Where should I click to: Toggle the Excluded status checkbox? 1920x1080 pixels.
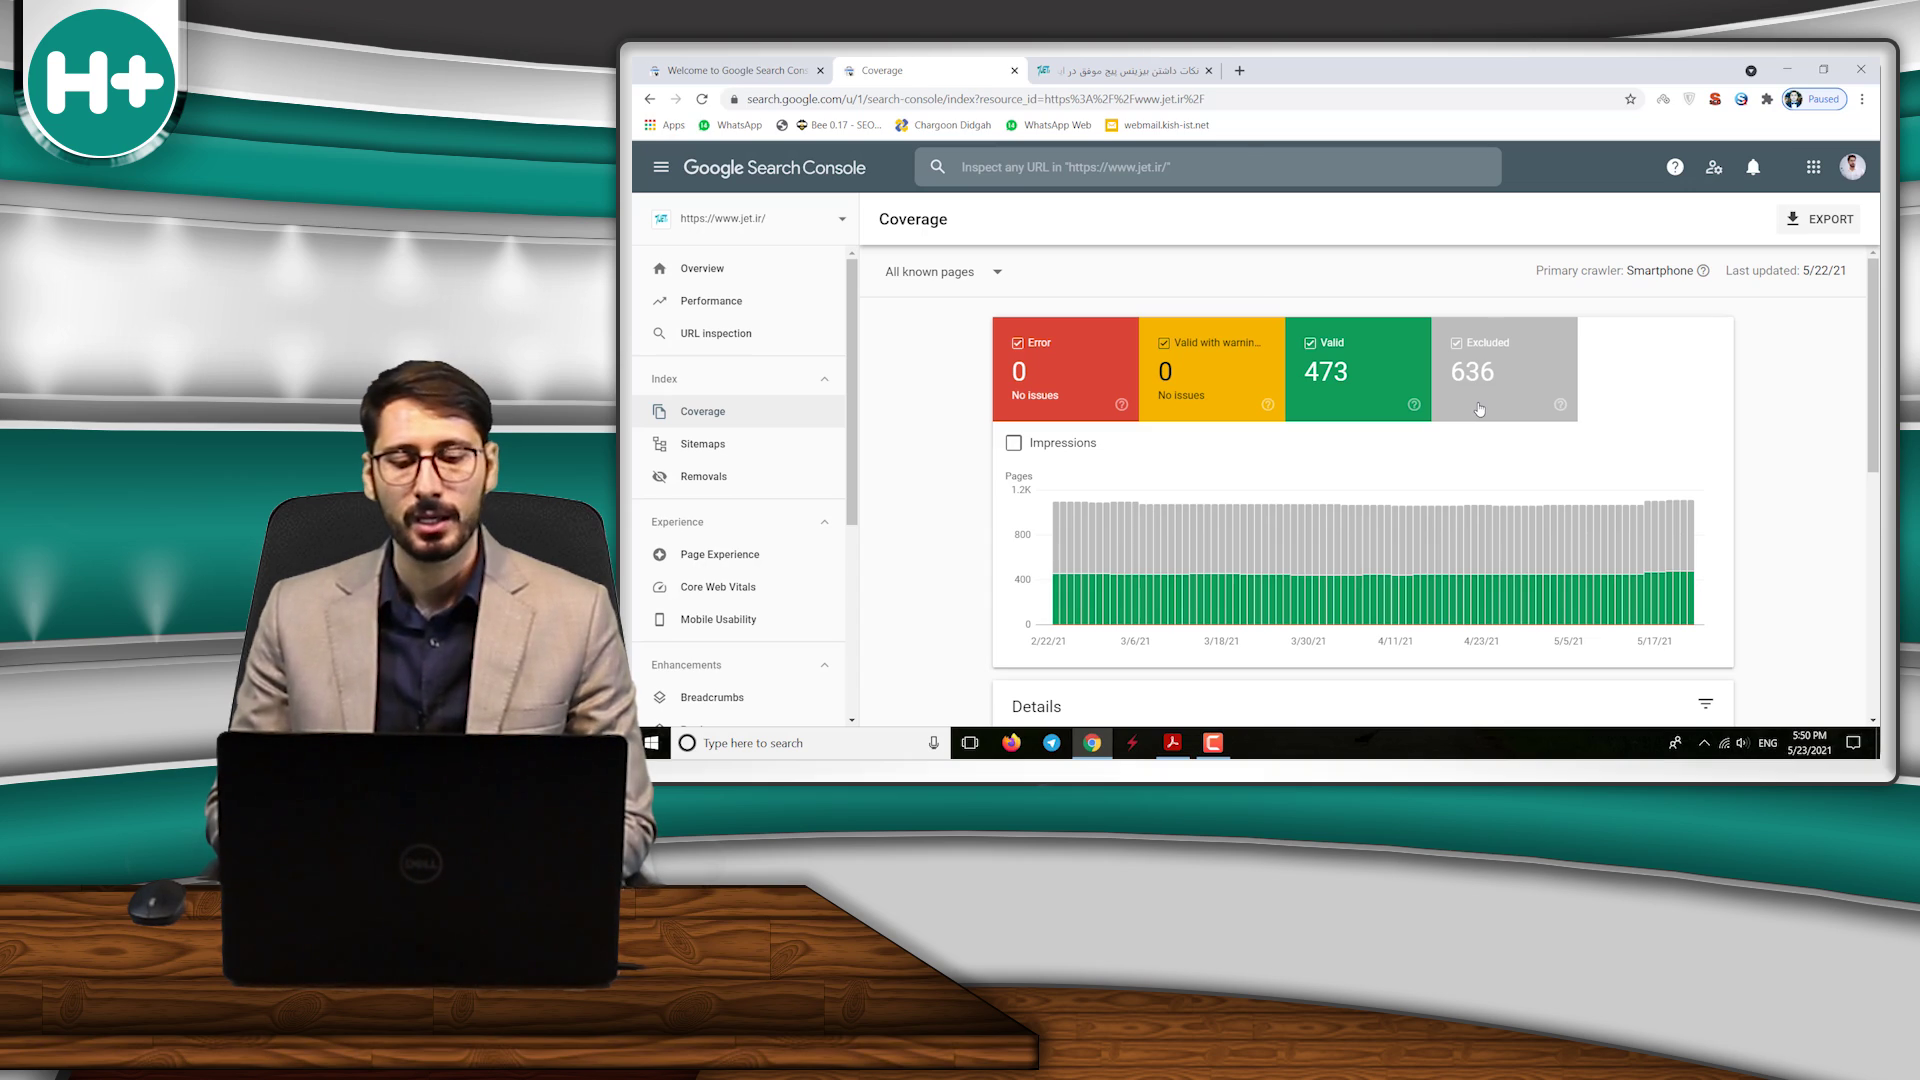[x=1456, y=343]
